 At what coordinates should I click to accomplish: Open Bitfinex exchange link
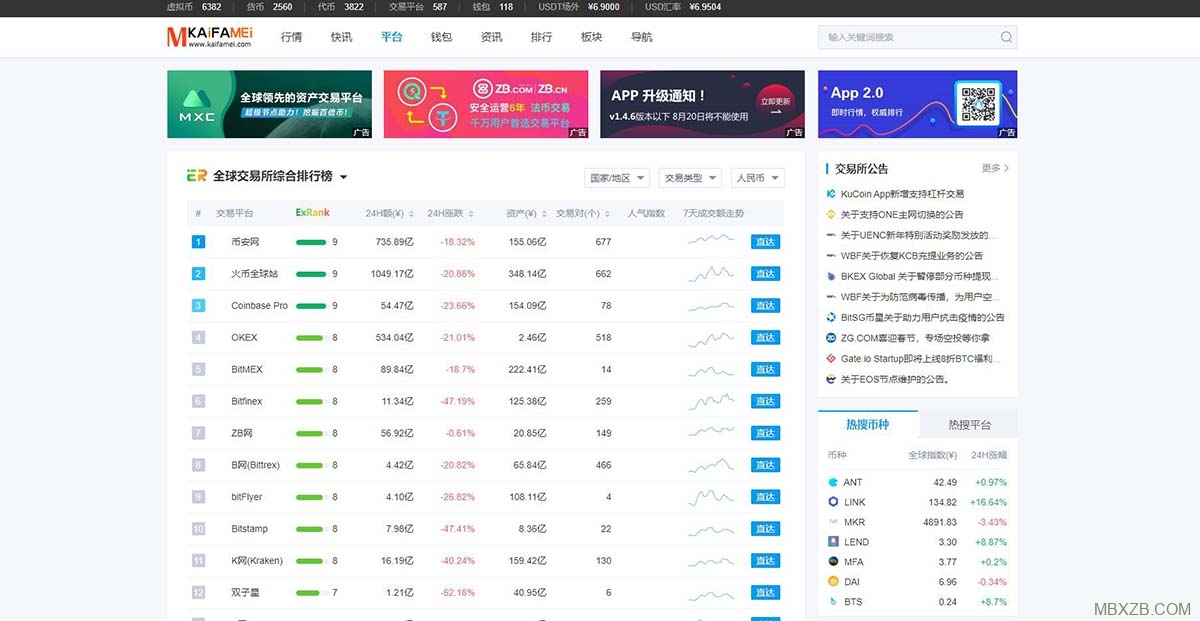click(x=247, y=401)
